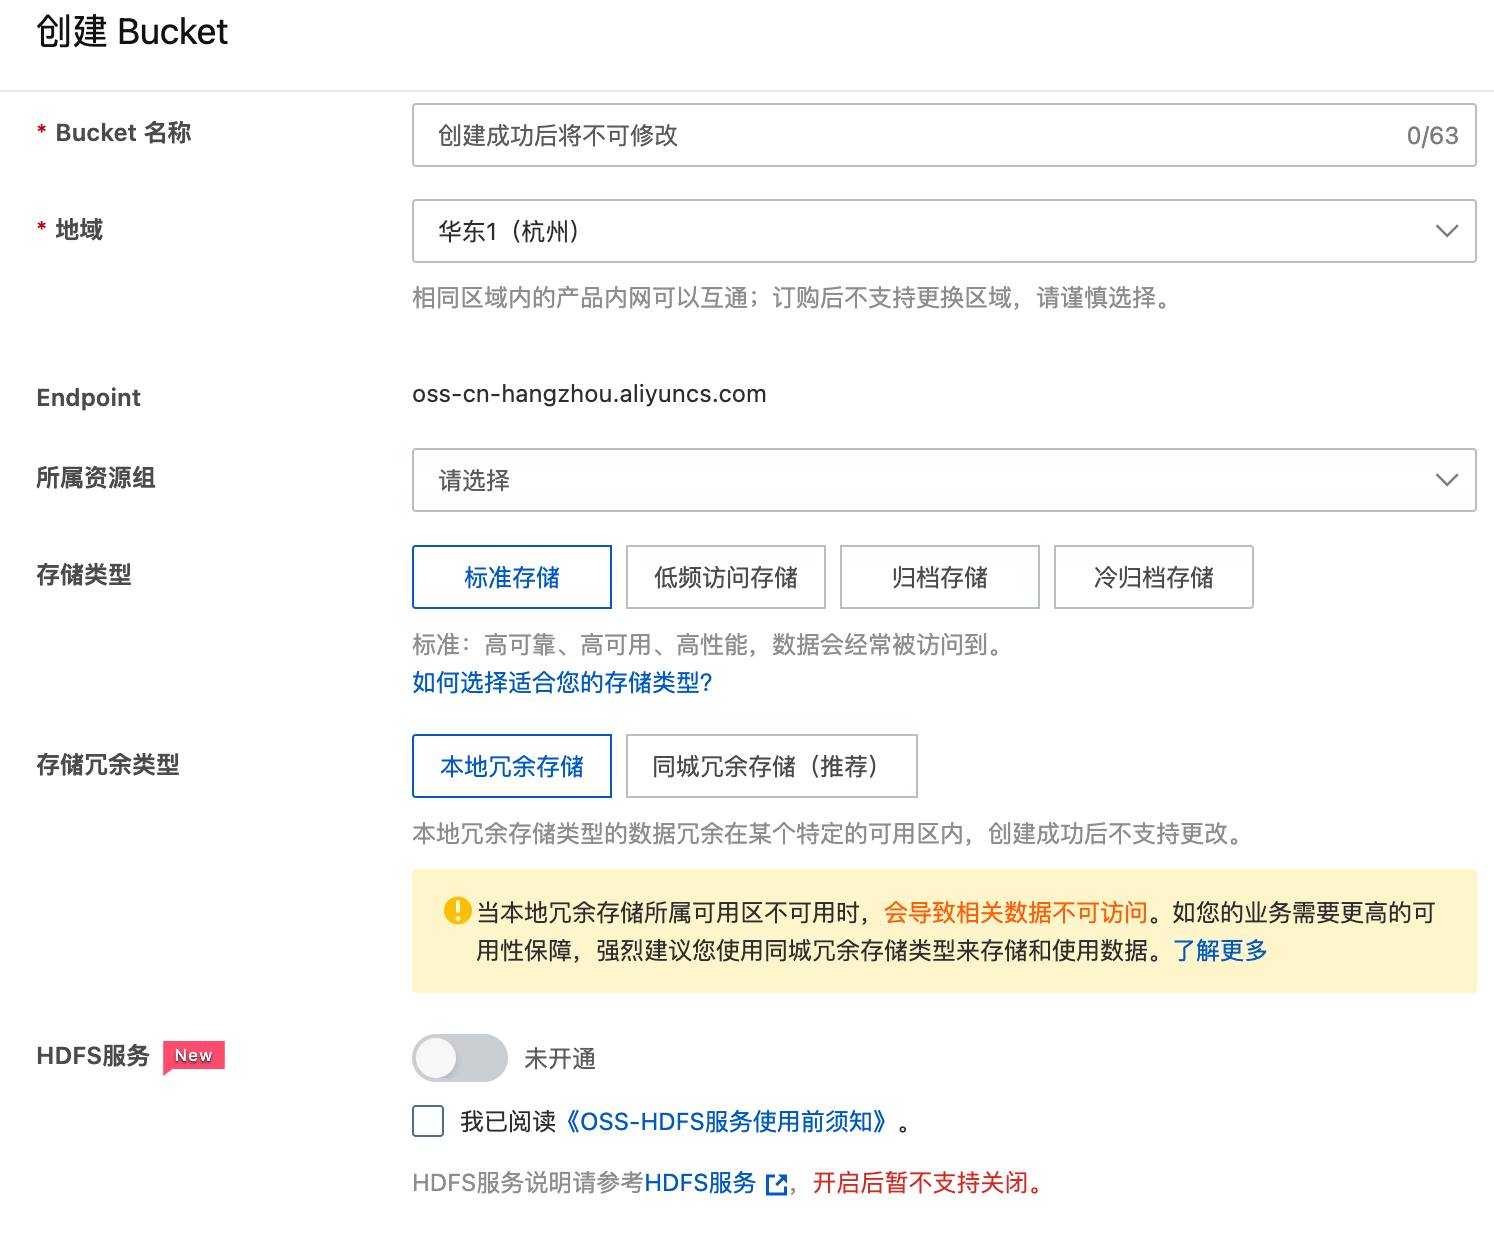Select 标准存储 storage type

[511, 577]
